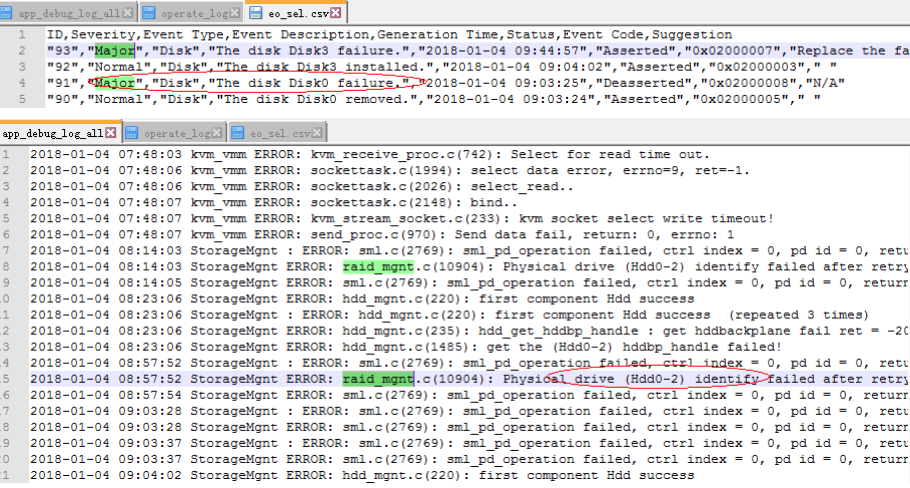Click the hdd_mgnt.c(1485) hddbp_handle failed line
This screenshot has height=488, width=910.
(406, 347)
